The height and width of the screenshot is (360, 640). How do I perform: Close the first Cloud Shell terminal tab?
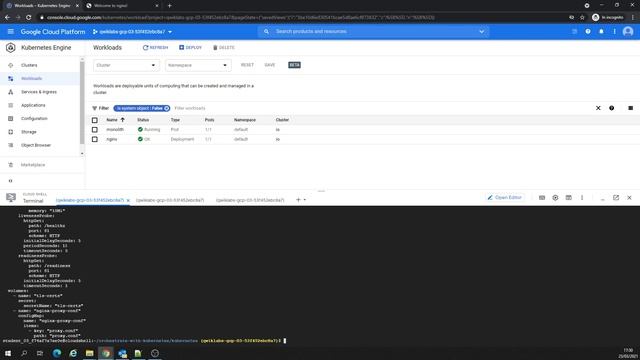point(128,200)
